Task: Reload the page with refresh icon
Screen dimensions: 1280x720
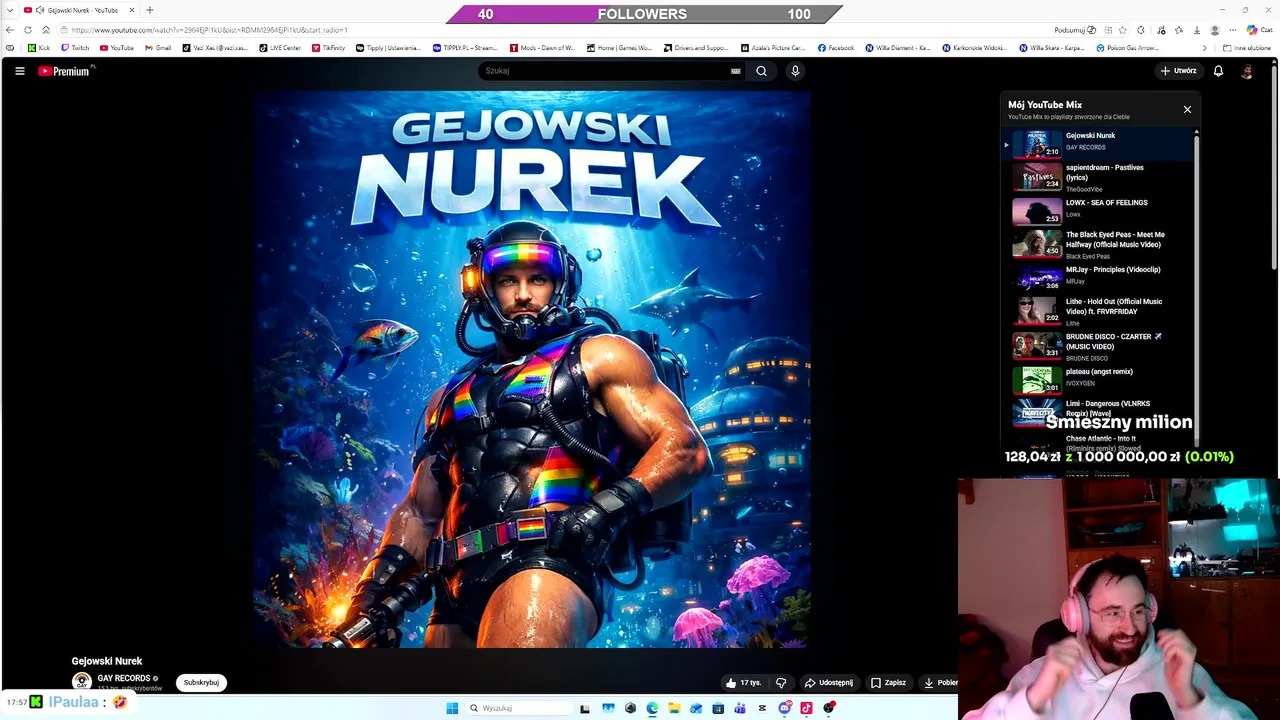Action: 28,30
